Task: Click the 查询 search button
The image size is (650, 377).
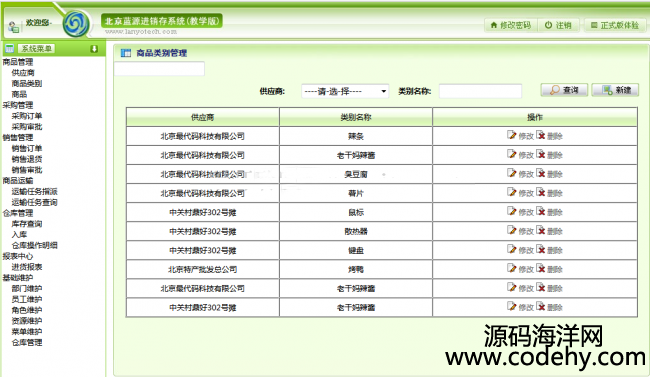Action: pyautogui.click(x=564, y=90)
